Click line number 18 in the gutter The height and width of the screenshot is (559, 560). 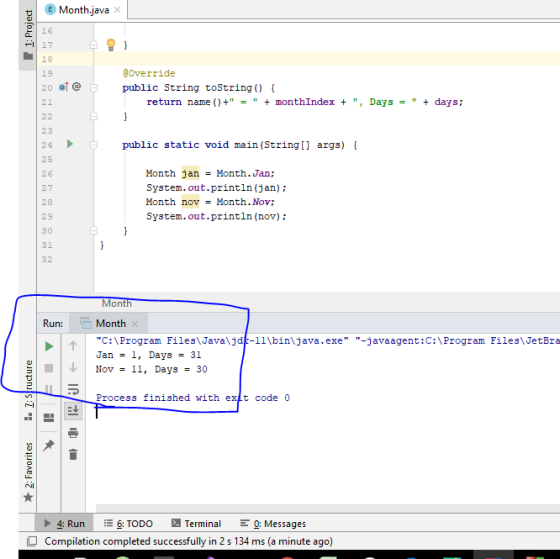(47, 59)
